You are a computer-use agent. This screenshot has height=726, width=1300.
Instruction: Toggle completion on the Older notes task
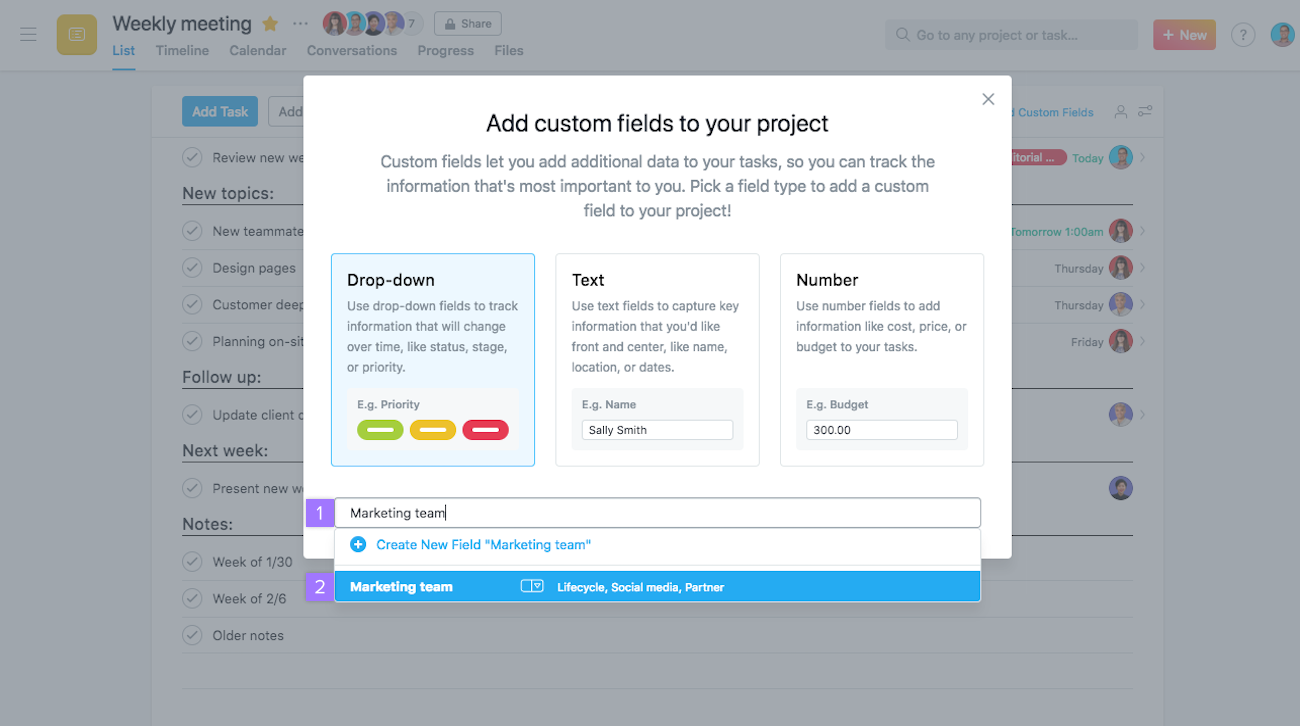pos(192,635)
